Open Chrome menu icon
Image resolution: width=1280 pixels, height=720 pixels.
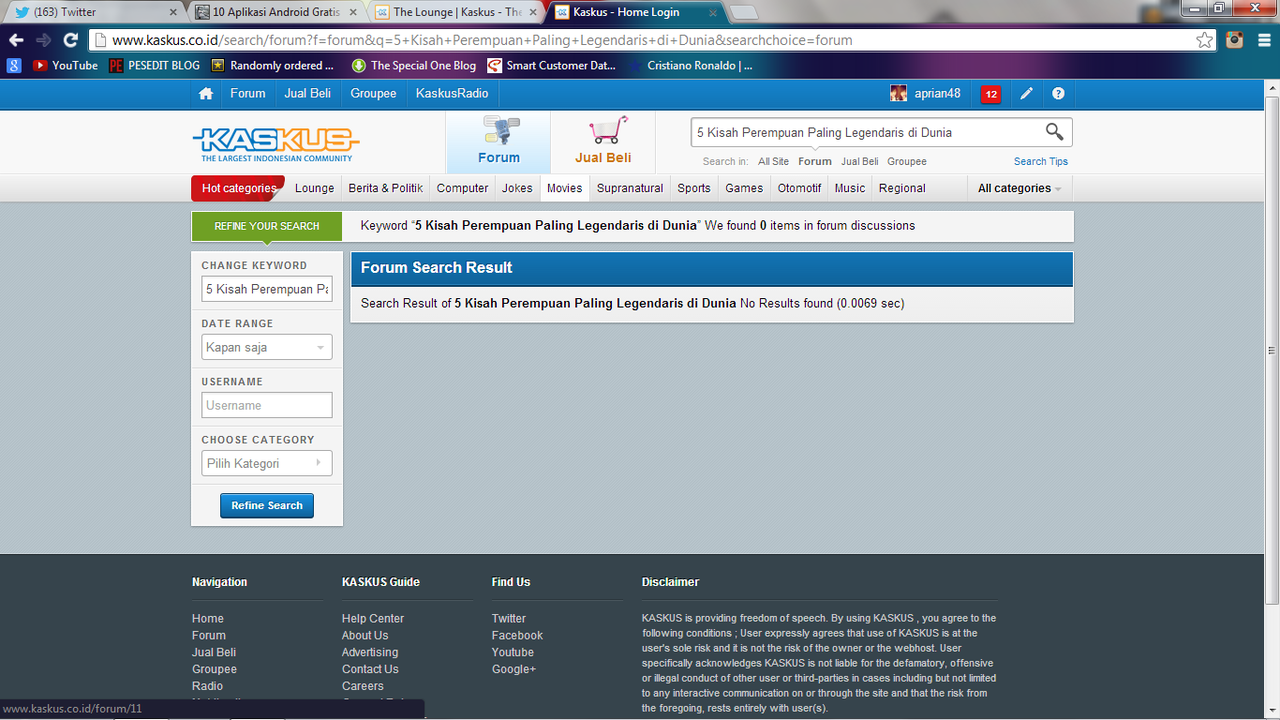pos(1262,40)
